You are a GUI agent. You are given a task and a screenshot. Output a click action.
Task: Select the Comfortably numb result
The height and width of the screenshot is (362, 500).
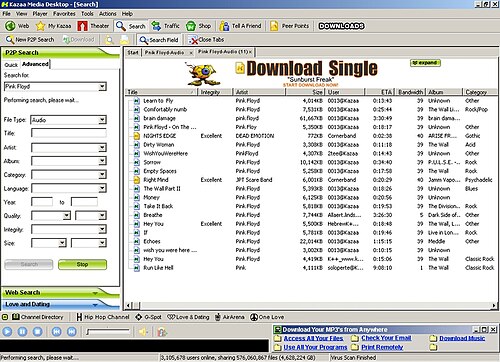tap(165, 109)
